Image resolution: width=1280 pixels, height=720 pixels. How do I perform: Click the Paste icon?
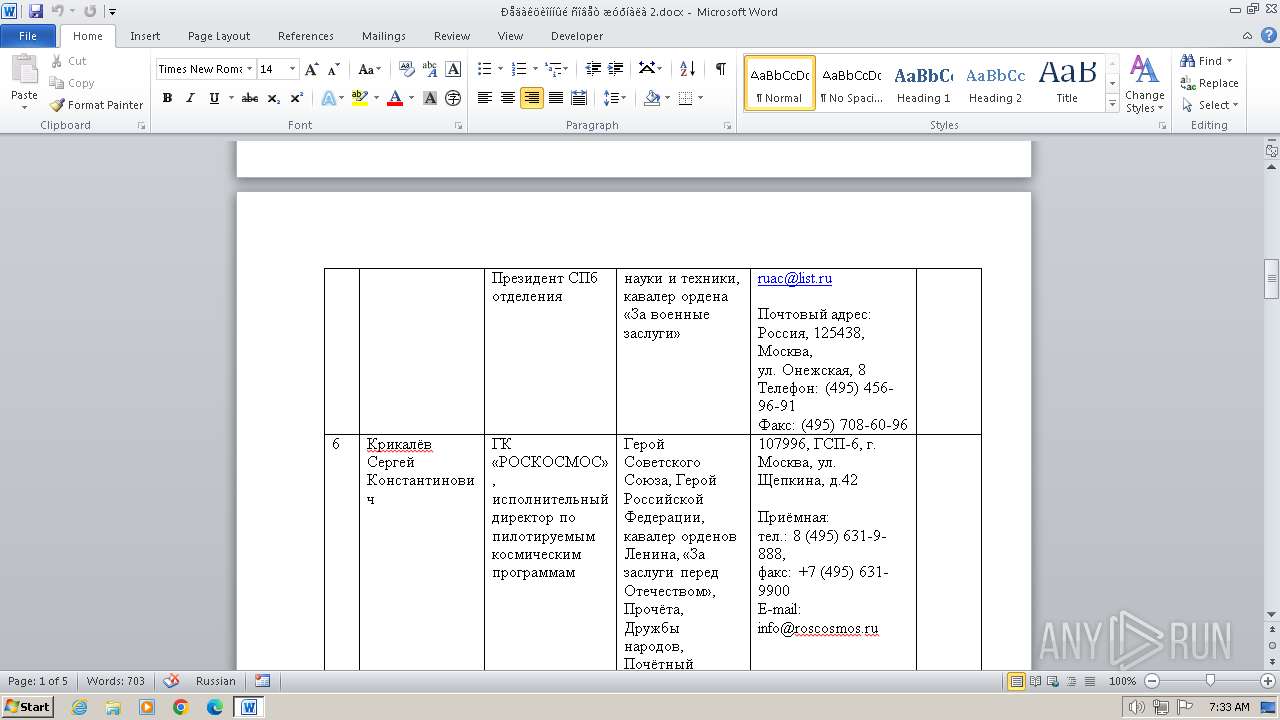[24, 70]
